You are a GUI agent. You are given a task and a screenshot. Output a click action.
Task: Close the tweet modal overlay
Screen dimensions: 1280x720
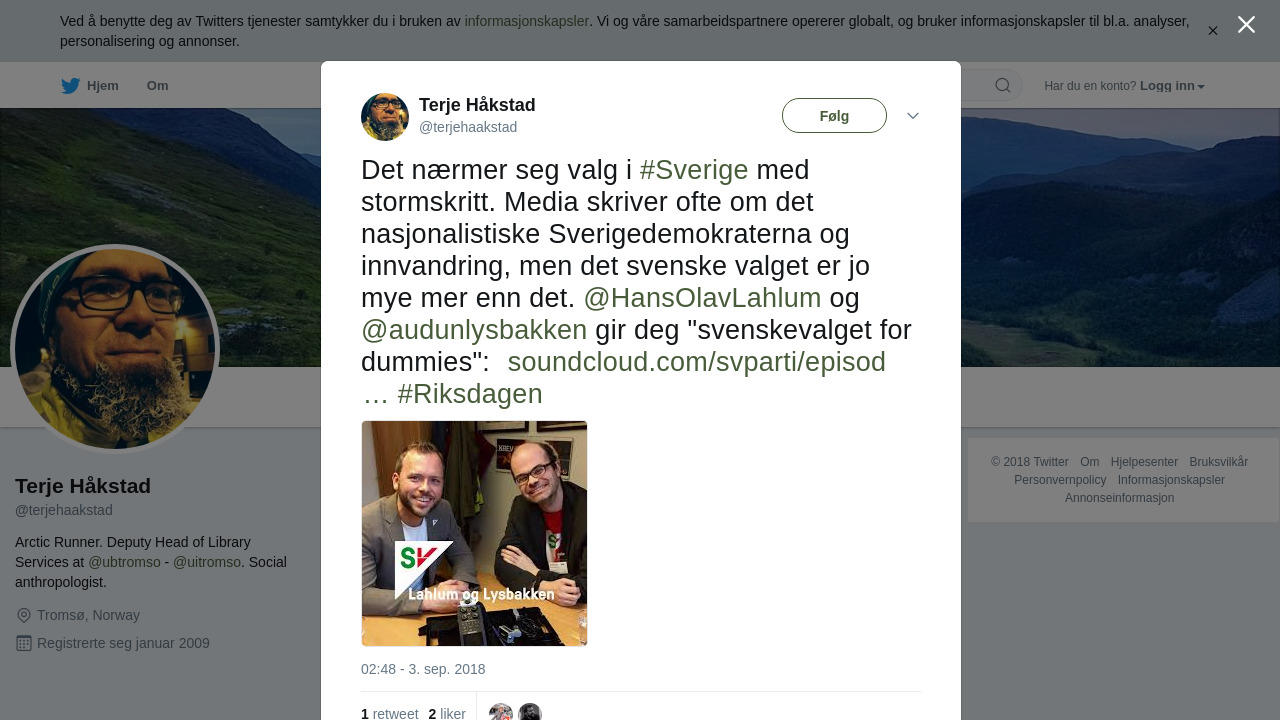[1246, 25]
